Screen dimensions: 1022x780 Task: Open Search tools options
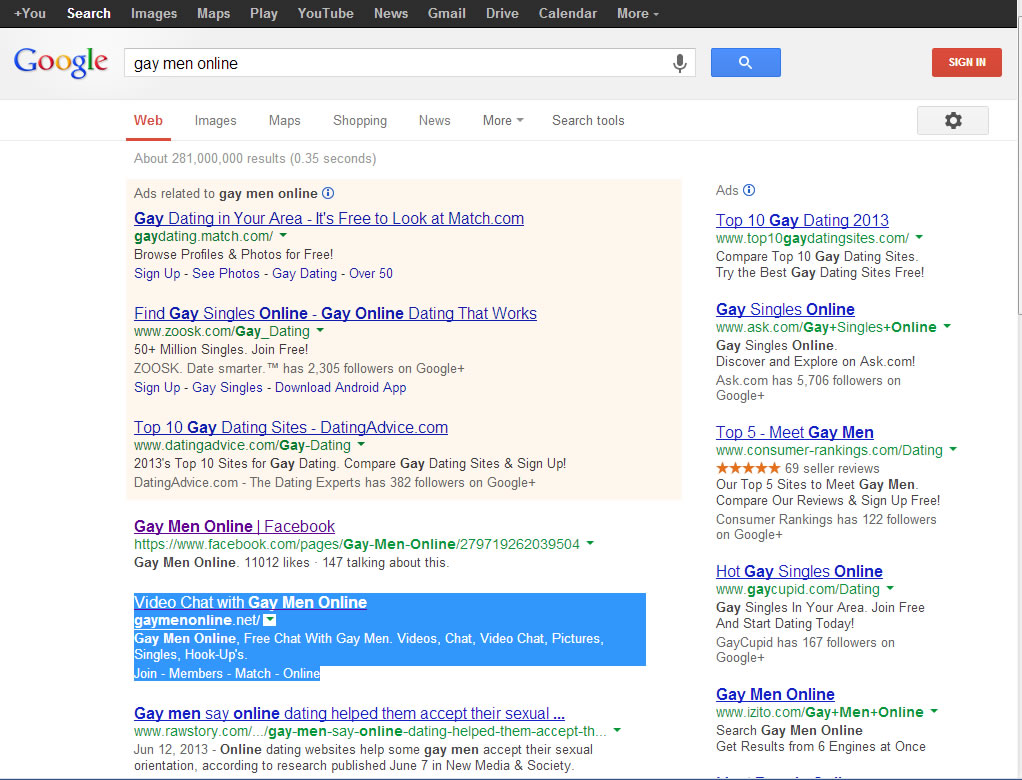coord(588,120)
